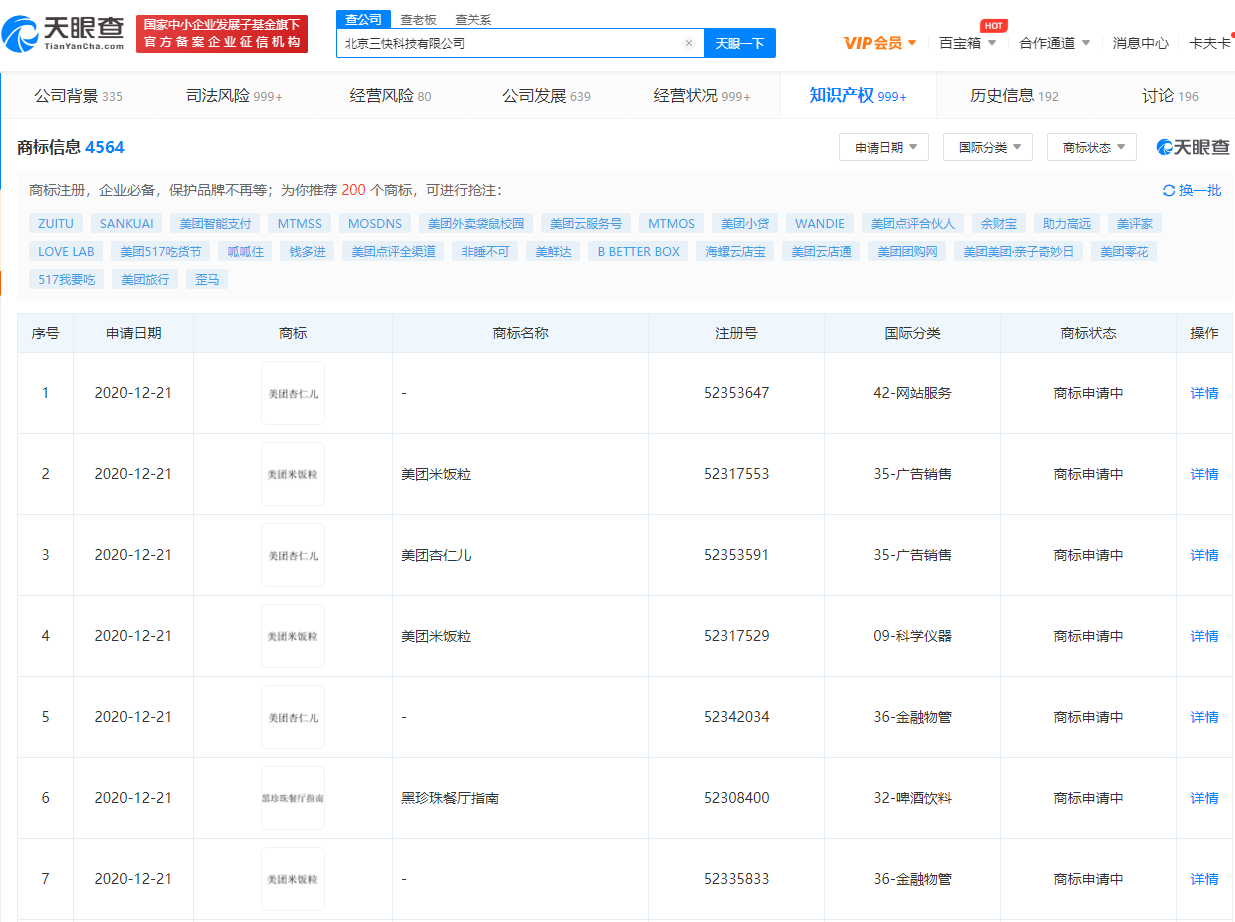Click 美团杏仁儿 thumbnail in row 3

pos(293,555)
